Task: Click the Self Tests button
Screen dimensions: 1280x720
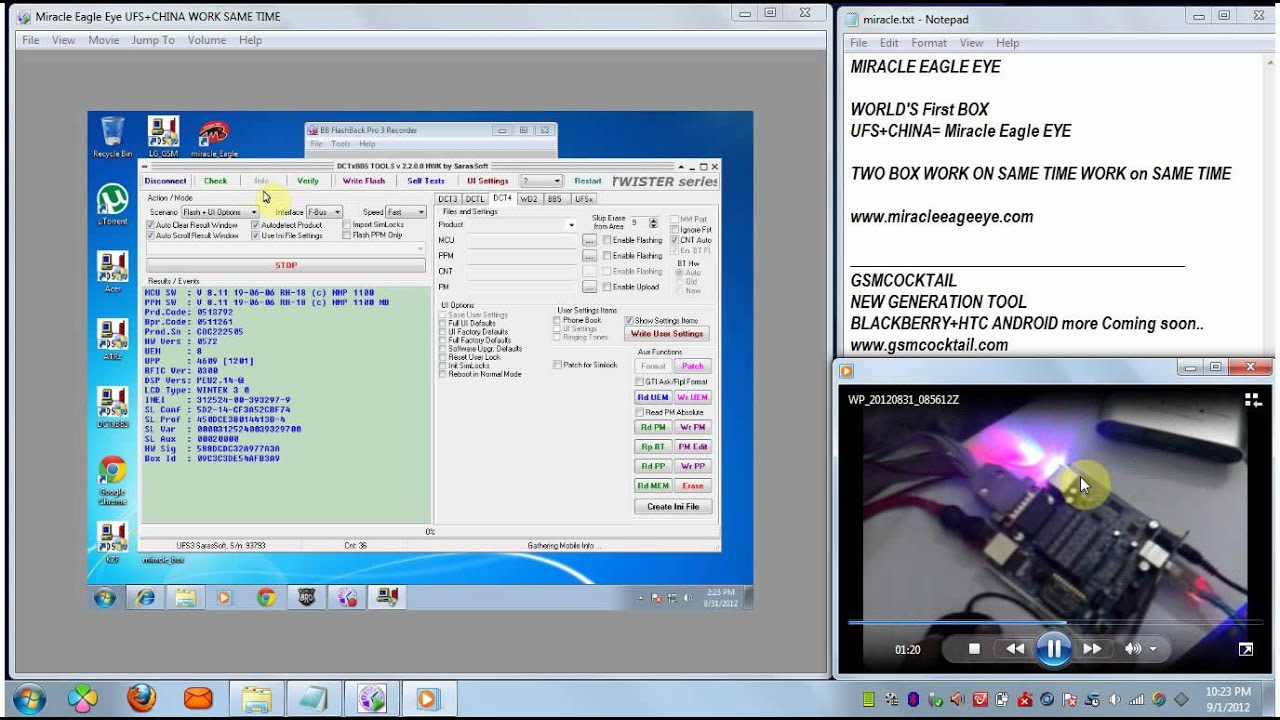Action: (x=426, y=181)
